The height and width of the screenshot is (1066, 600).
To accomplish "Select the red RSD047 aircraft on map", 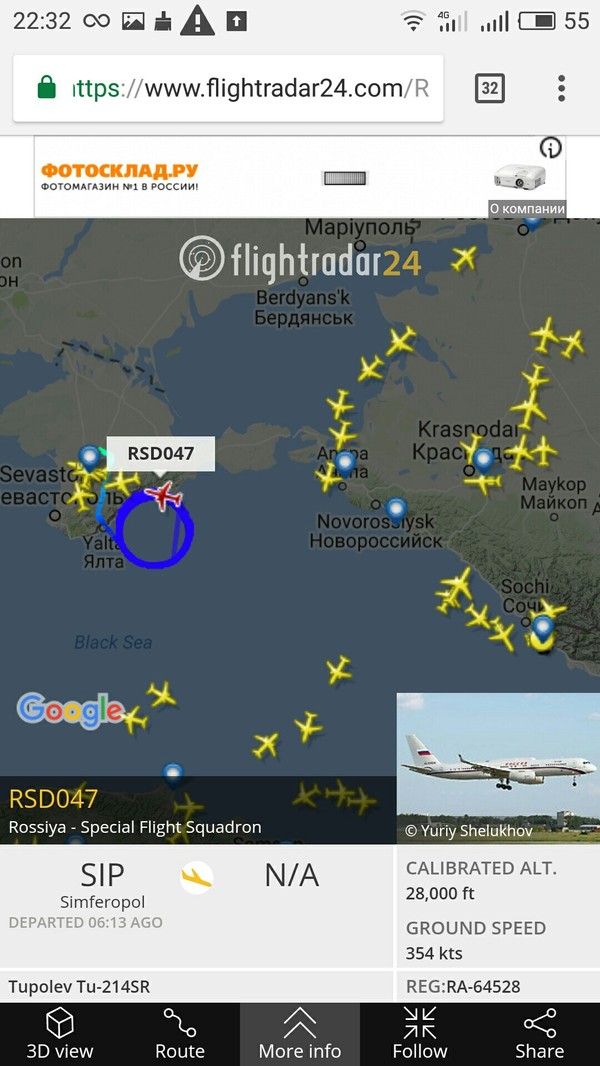I will 164,496.
